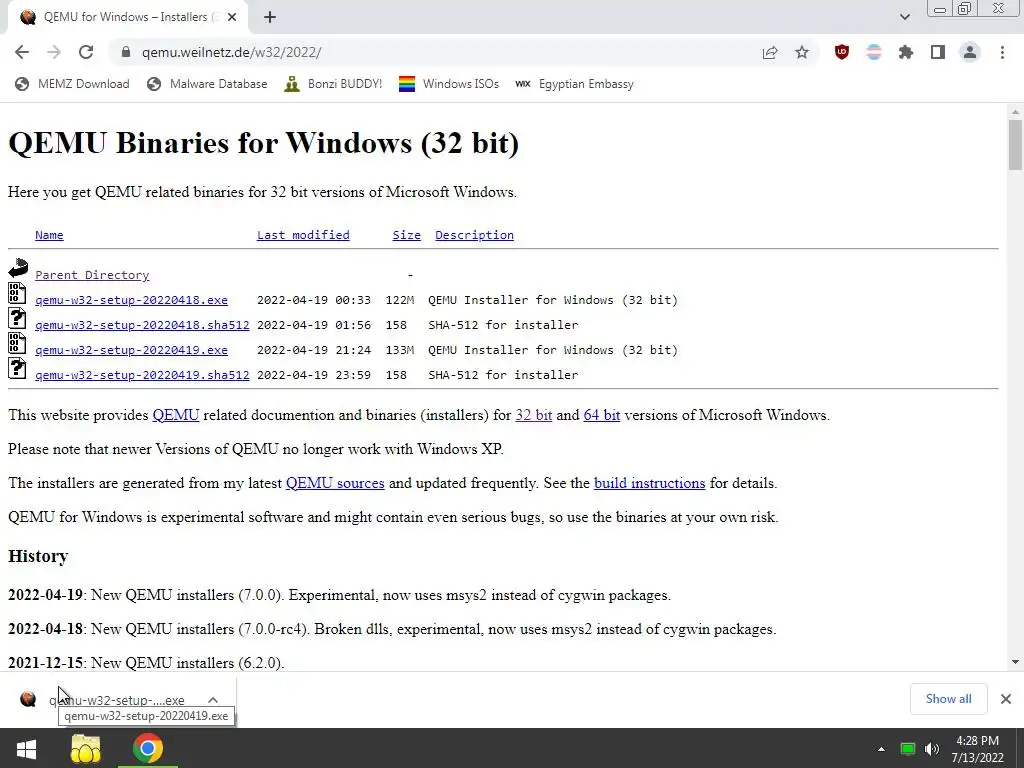Click the green network tray icon
Viewport: 1024px width, 768px height.
(x=908, y=749)
